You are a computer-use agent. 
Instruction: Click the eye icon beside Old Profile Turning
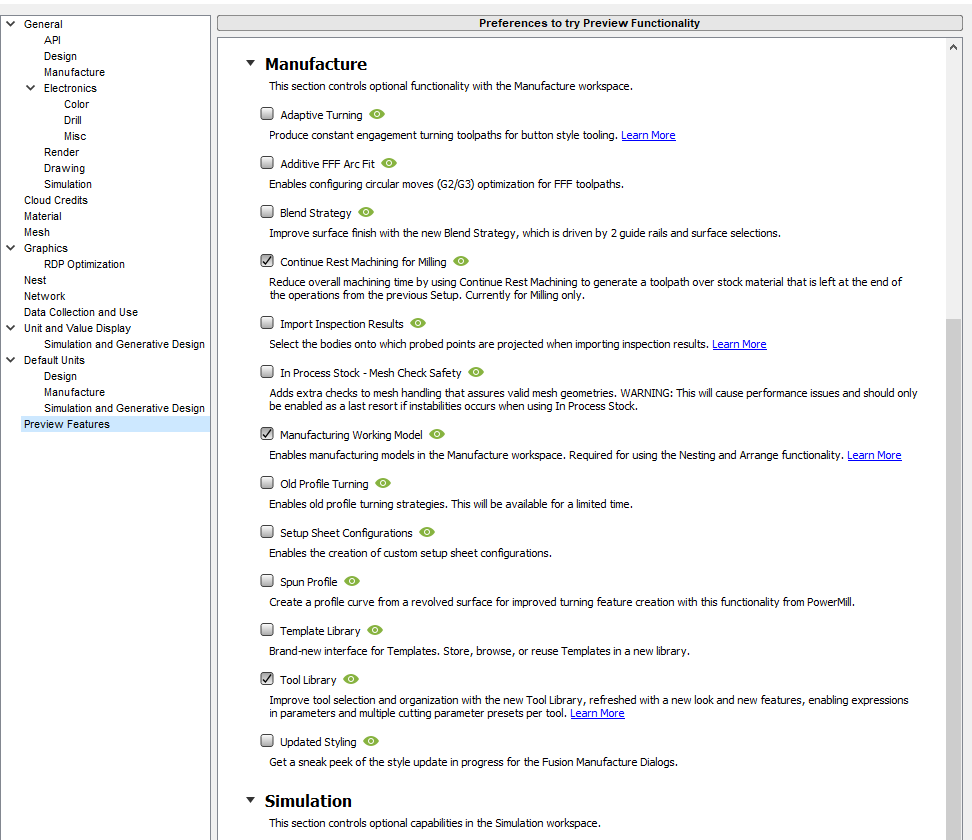pyautogui.click(x=383, y=483)
